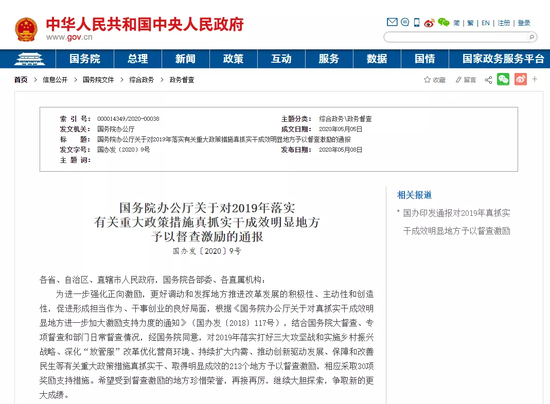The width and height of the screenshot is (550, 404).
Task: Click 中华人民共和国中央人民政府 site title
Action: [145, 24]
